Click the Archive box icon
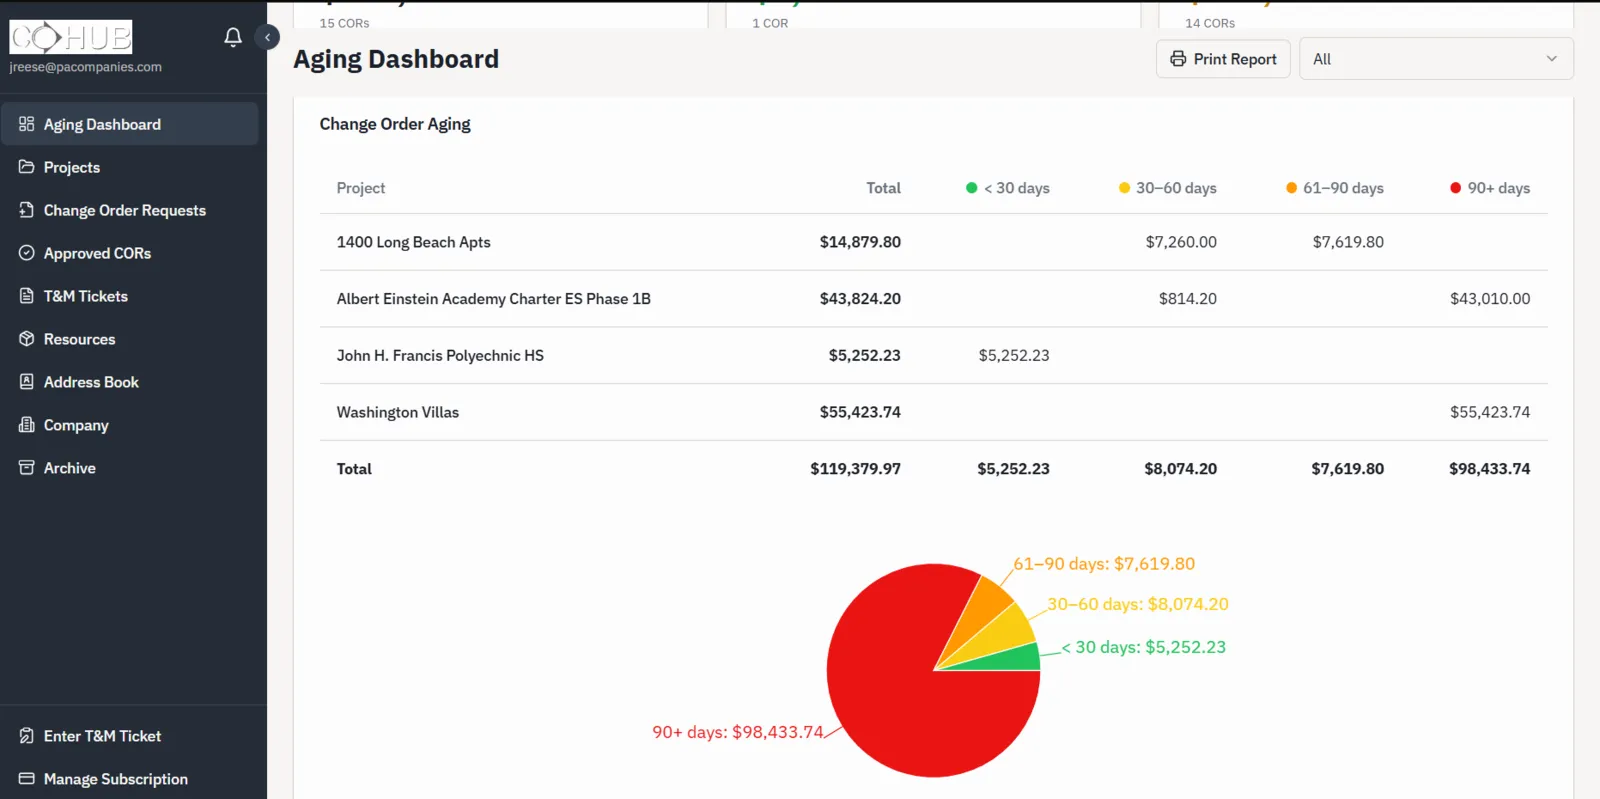The height and width of the screenshot is (799, 1600). pos(27,468)
